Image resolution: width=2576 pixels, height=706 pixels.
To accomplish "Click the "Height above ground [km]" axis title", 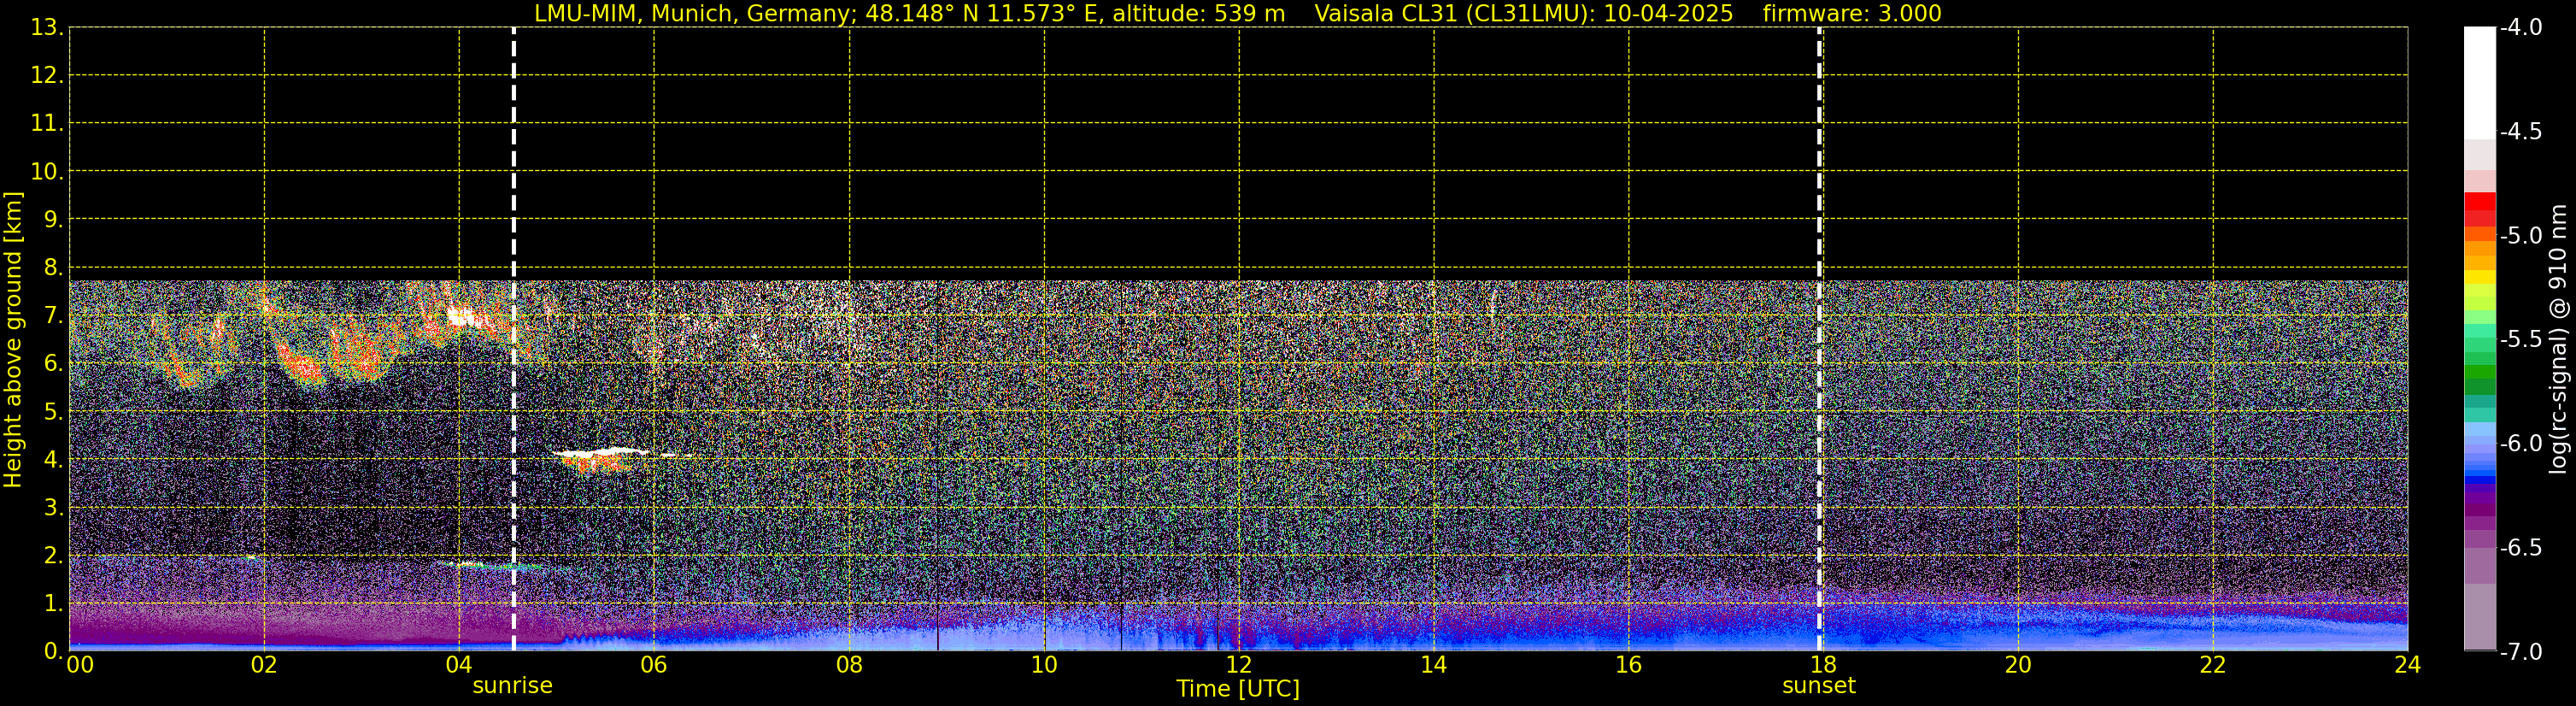I will [x=13, y=340].
